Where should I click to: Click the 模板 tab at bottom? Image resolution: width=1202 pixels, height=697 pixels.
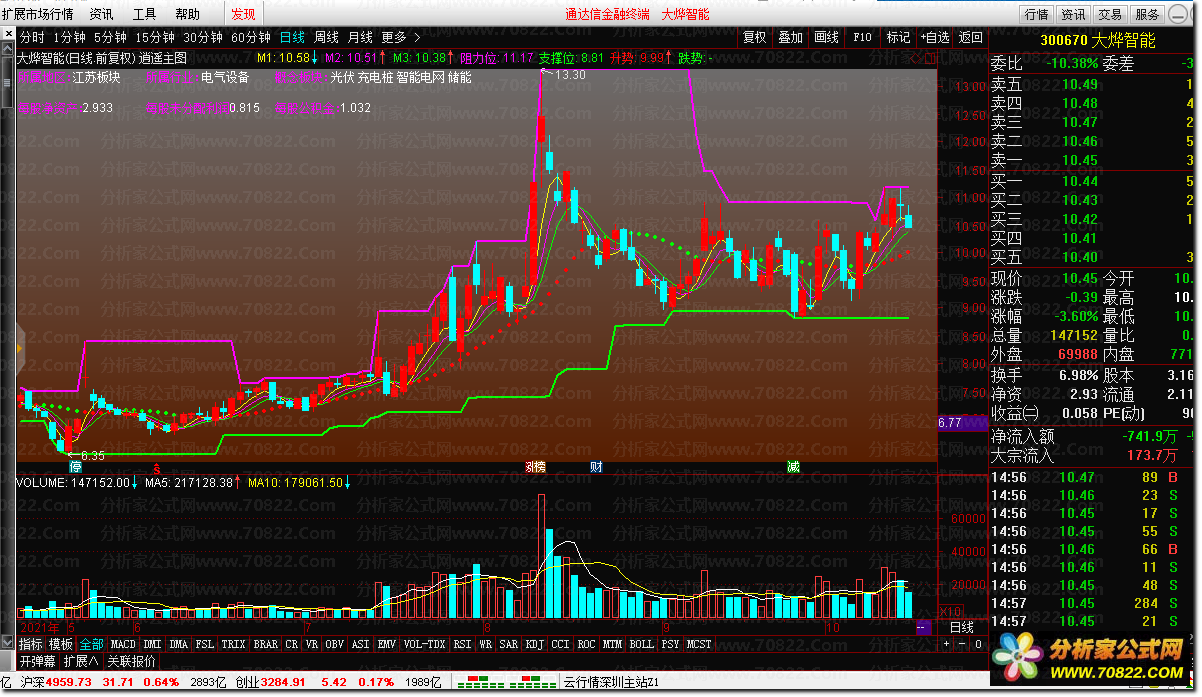pos(61,644)
